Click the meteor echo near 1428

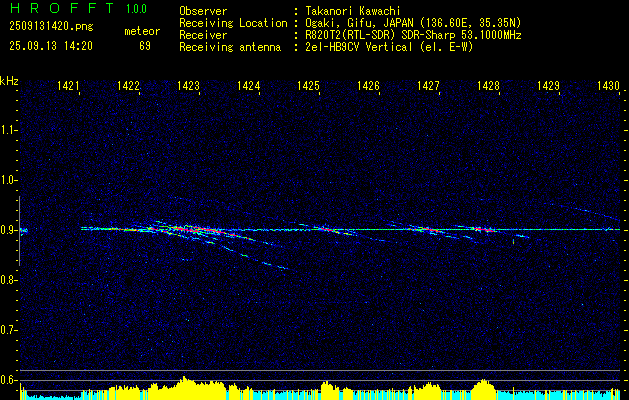point(485,230)
